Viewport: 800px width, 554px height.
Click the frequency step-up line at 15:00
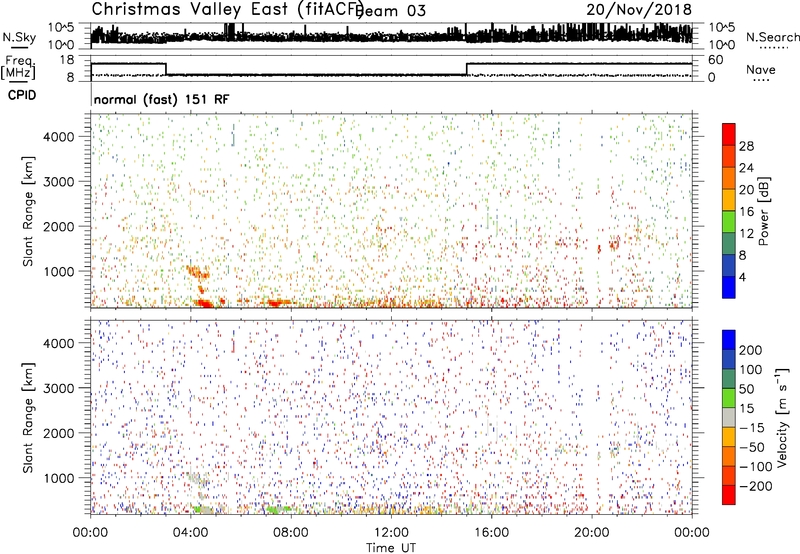coord(467,69)
